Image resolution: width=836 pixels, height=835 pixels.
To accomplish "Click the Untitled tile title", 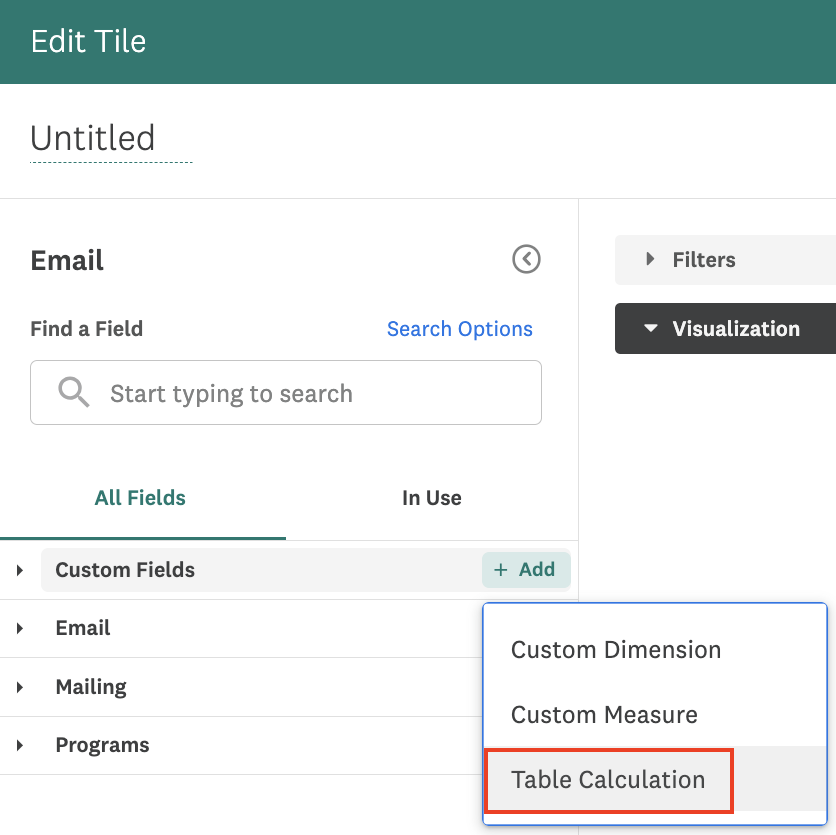I will tap(93, 138).
